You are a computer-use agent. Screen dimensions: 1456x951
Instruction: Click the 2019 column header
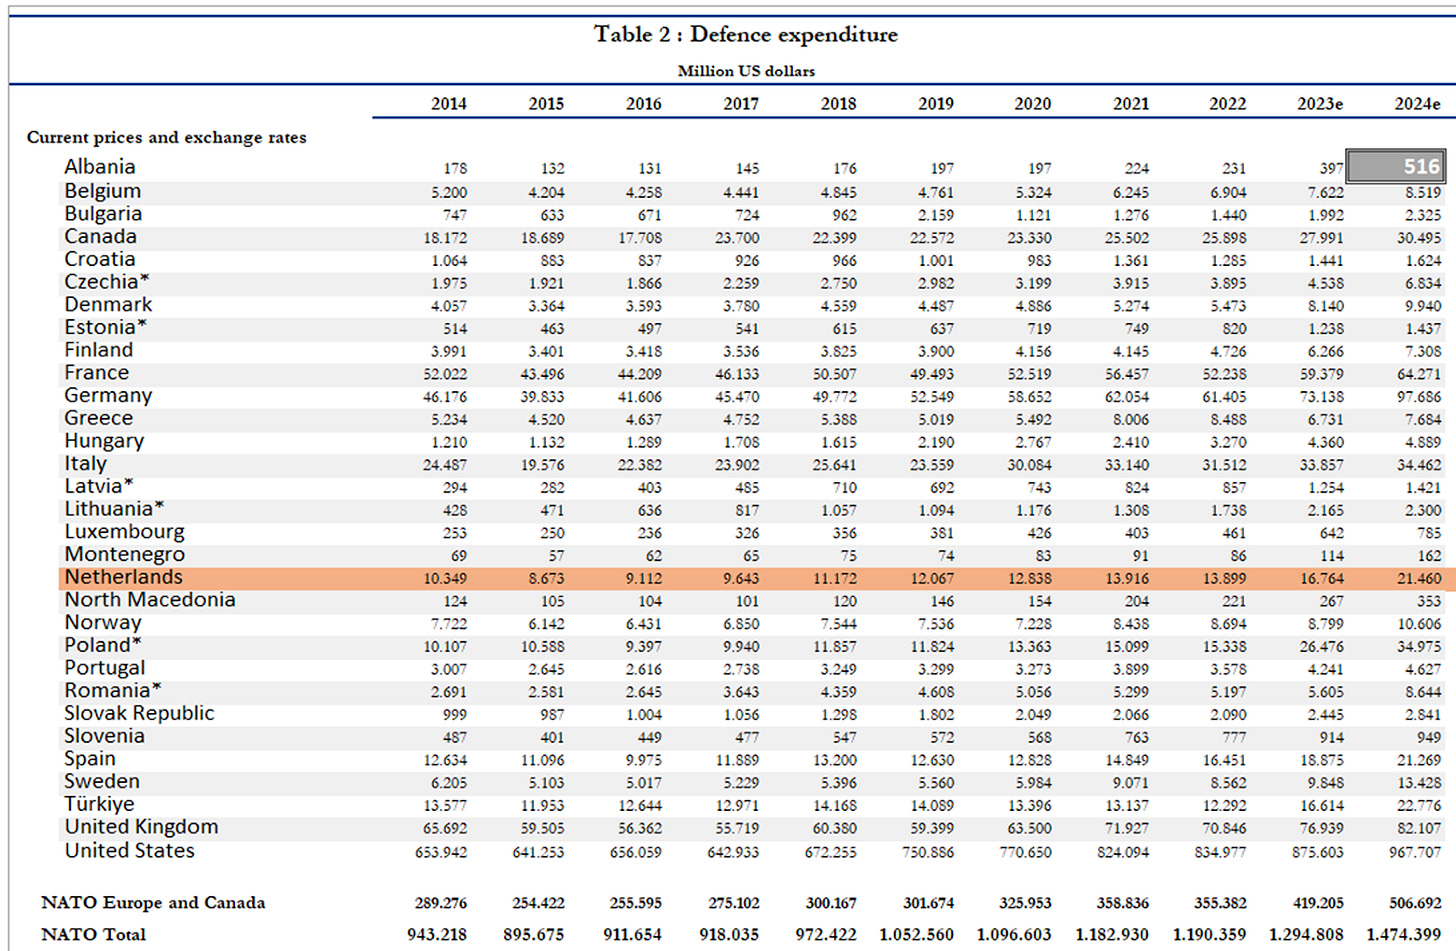(936, 104)
